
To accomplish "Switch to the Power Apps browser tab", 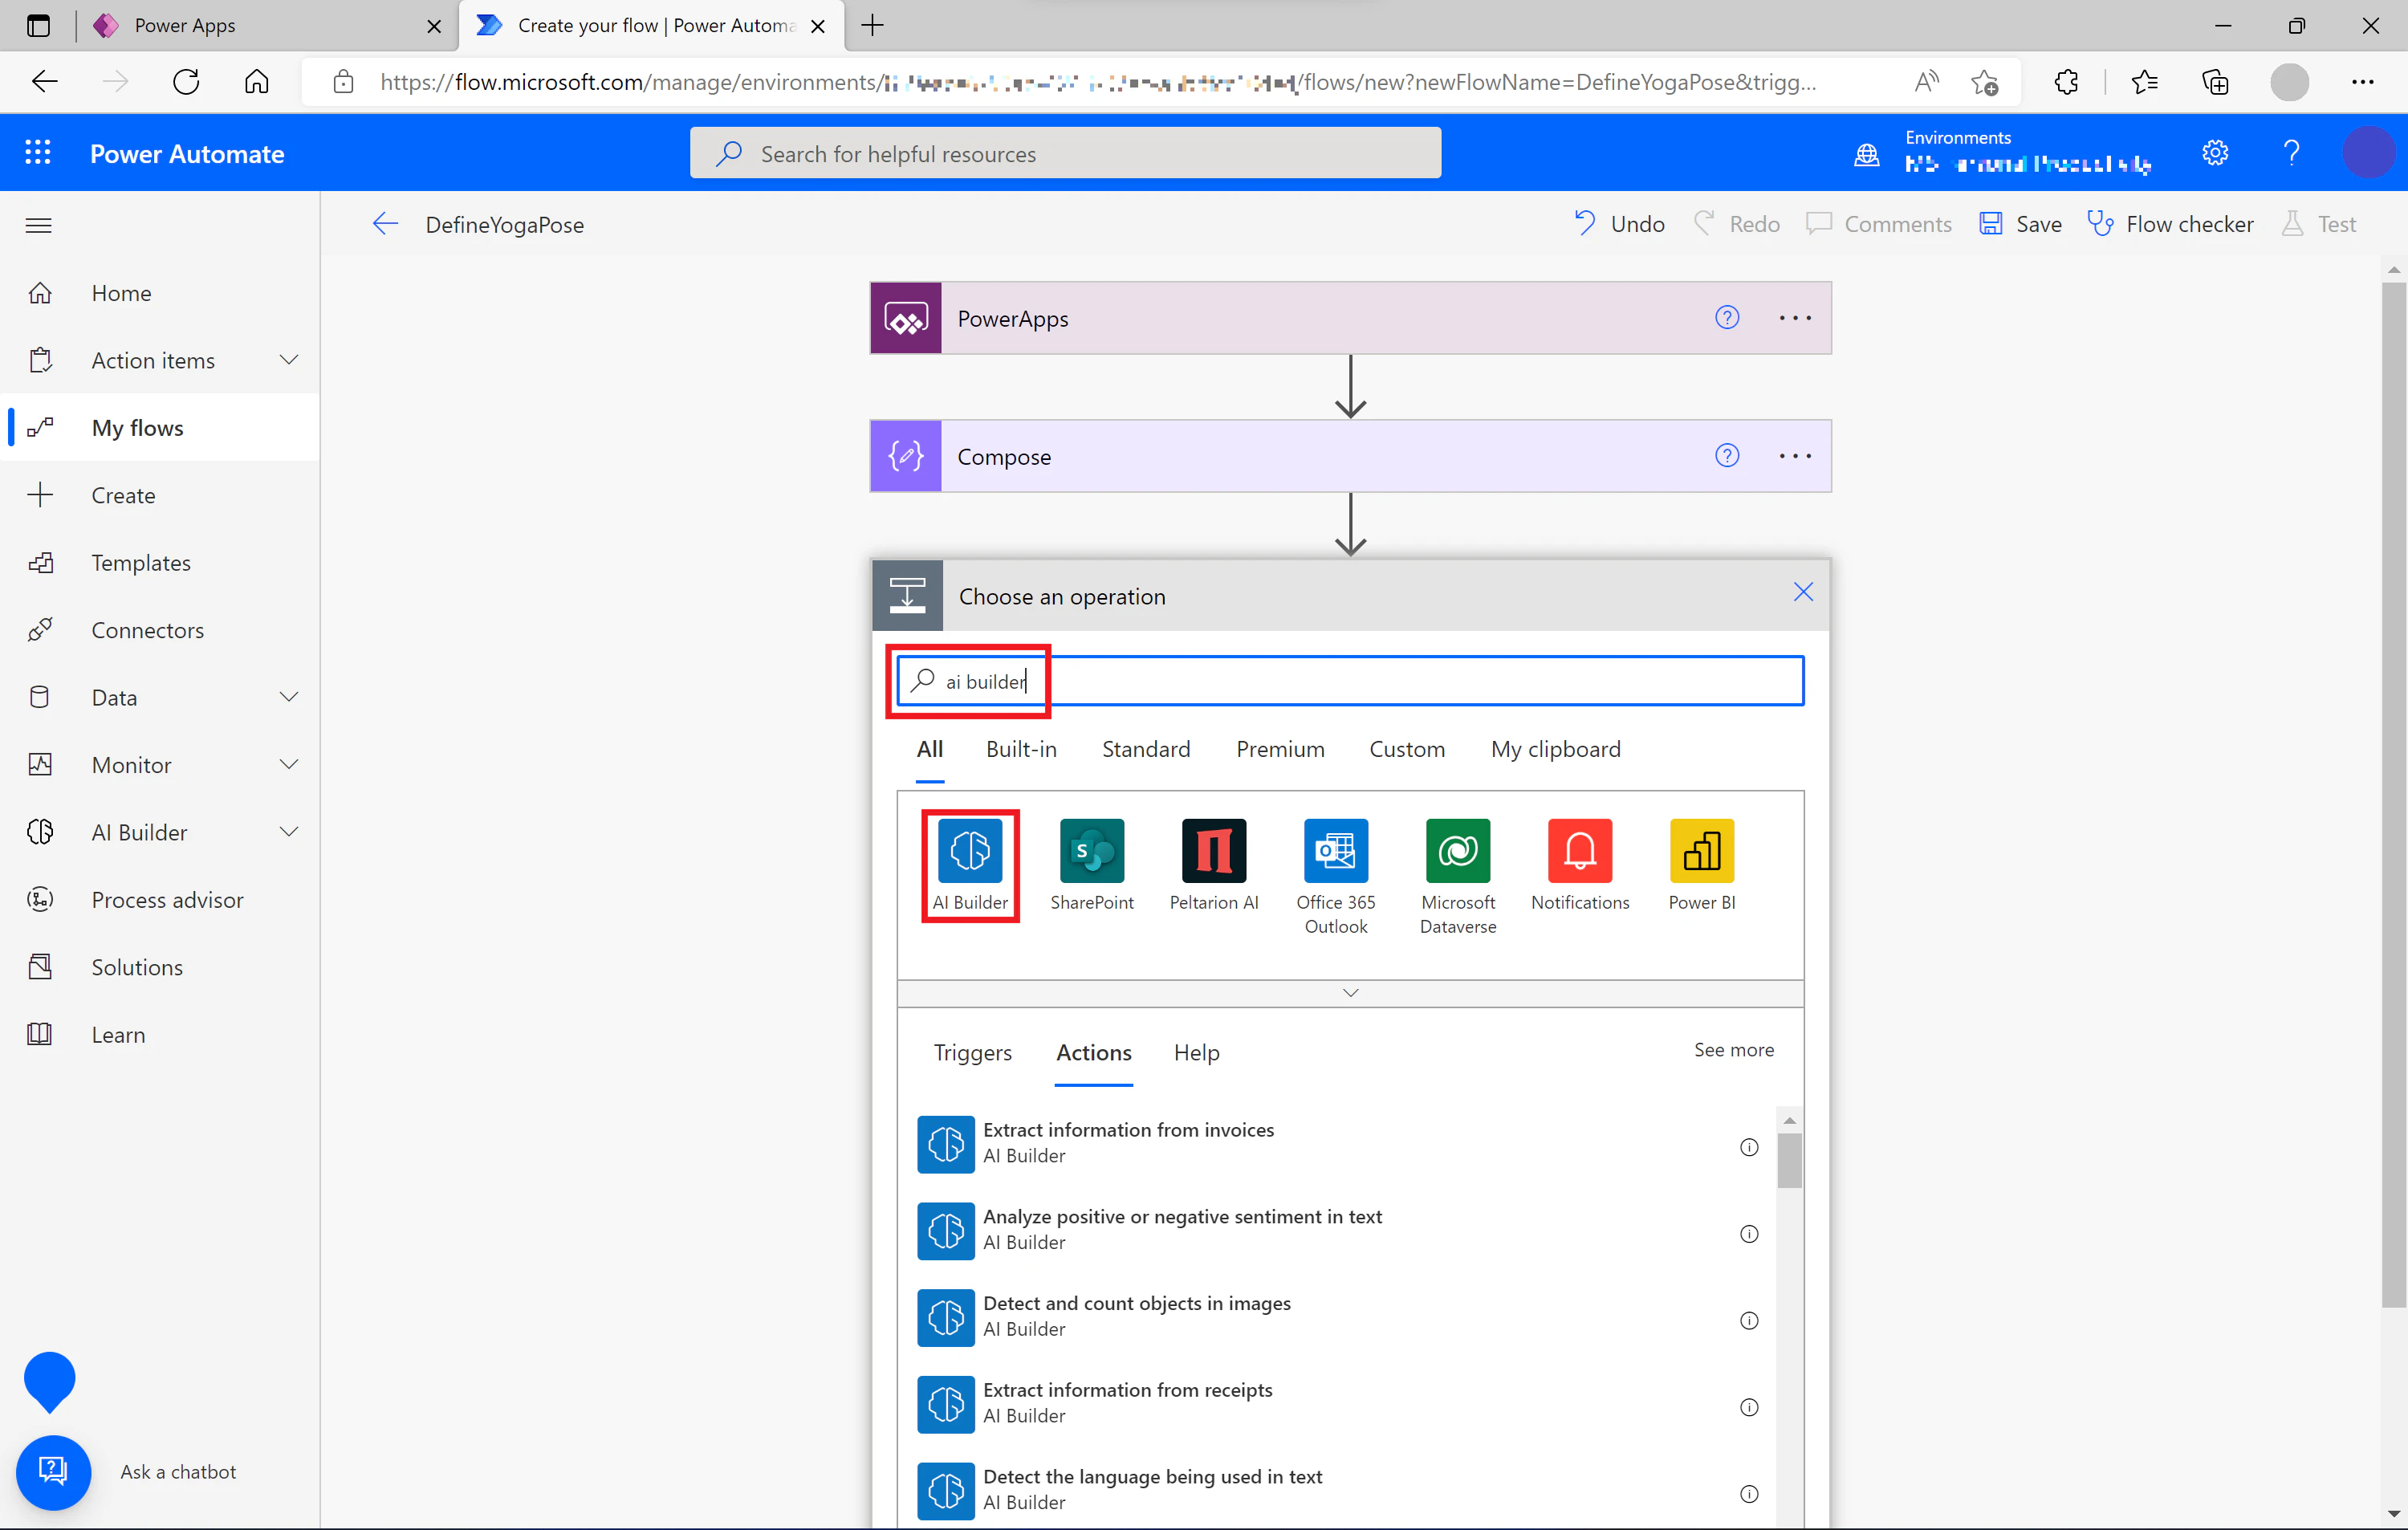I will (266, 25).
